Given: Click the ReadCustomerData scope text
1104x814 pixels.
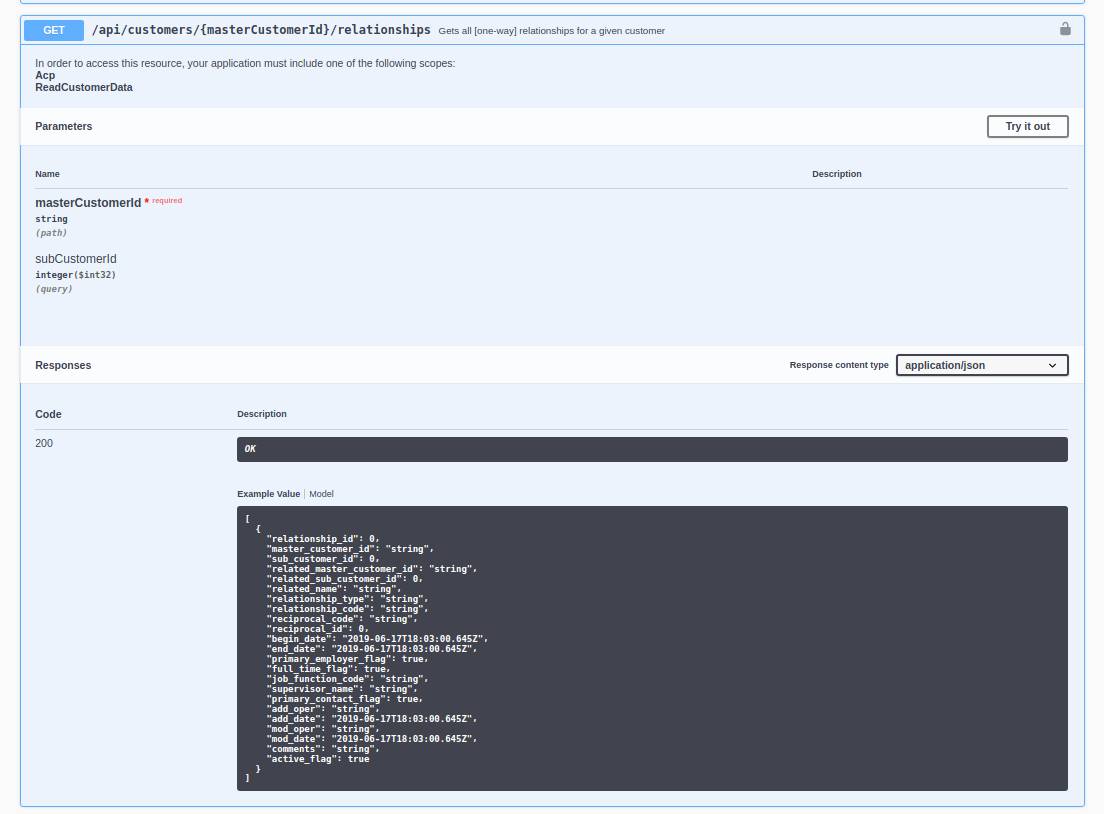Looking at the screenshot, I should coord(84,87).
